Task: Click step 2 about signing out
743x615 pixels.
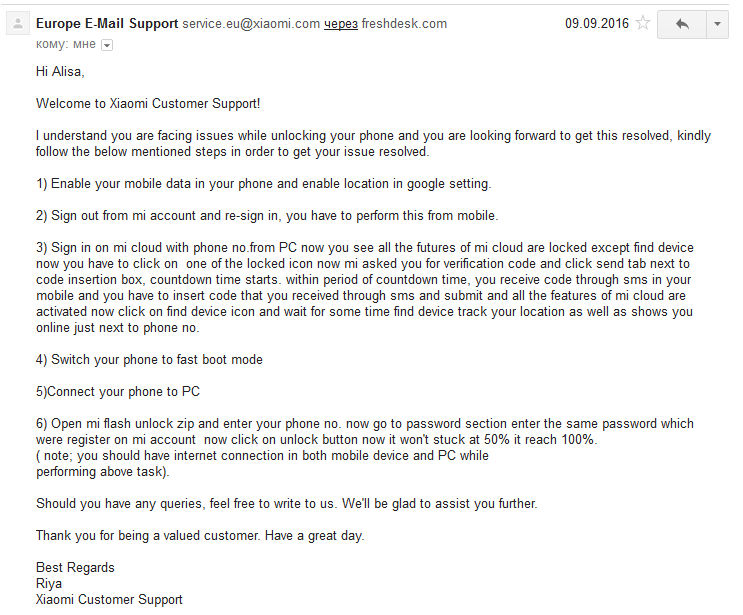Action: pyautogui.click(x=267, y=216)
